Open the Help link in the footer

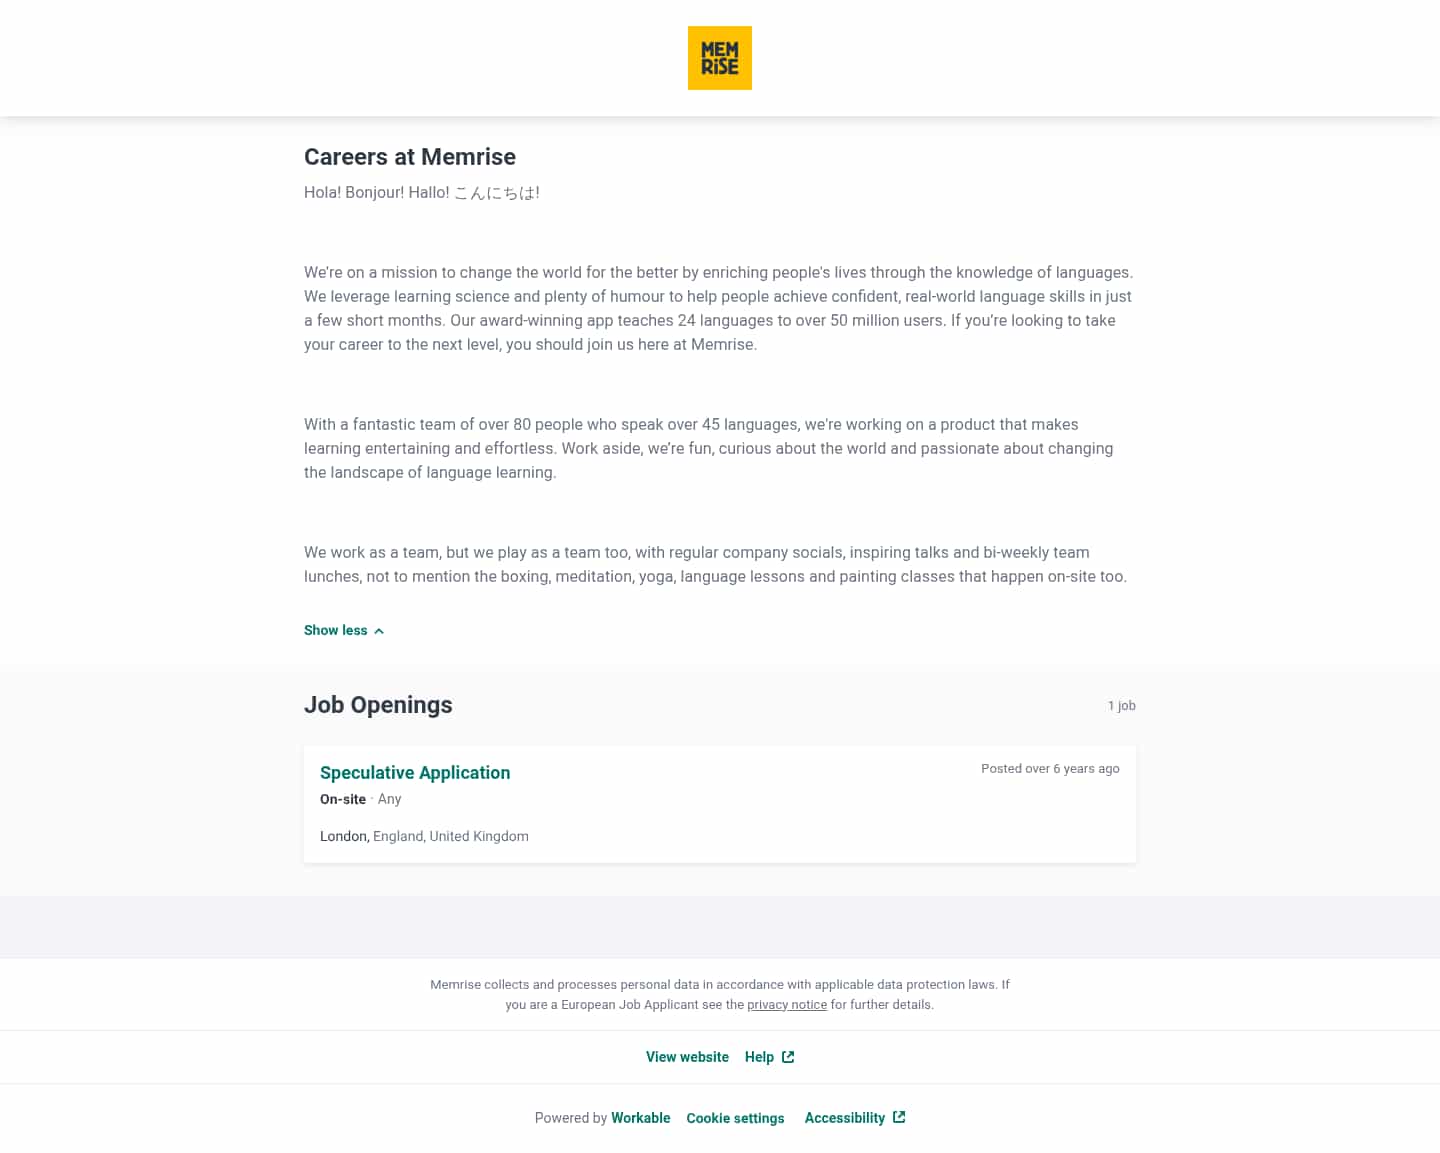[759, 1057]
